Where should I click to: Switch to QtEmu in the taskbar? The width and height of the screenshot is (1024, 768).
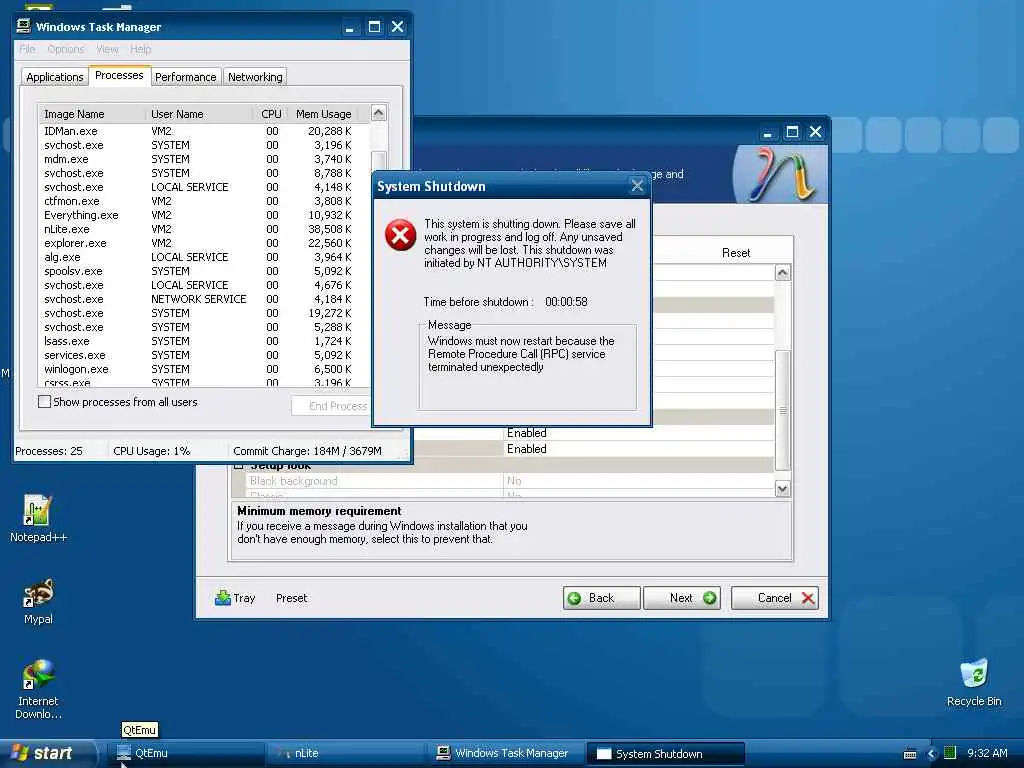[186, 753]
